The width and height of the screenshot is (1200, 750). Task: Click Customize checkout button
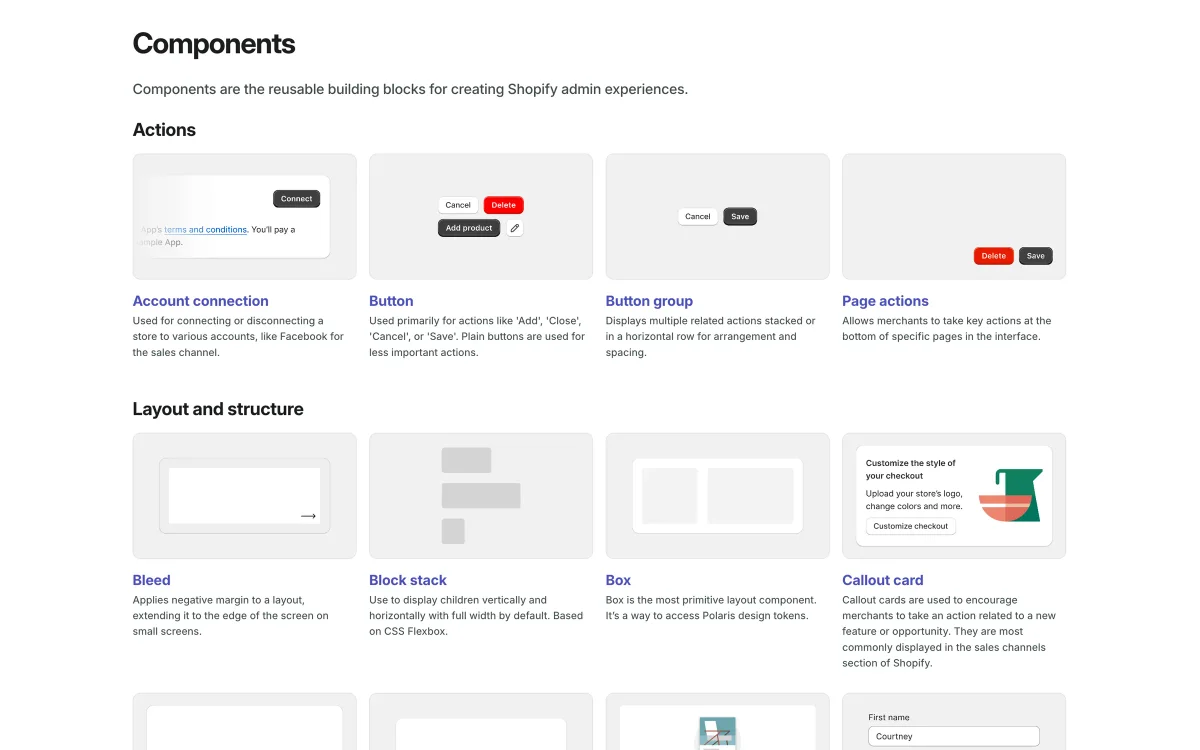[910, 526]
